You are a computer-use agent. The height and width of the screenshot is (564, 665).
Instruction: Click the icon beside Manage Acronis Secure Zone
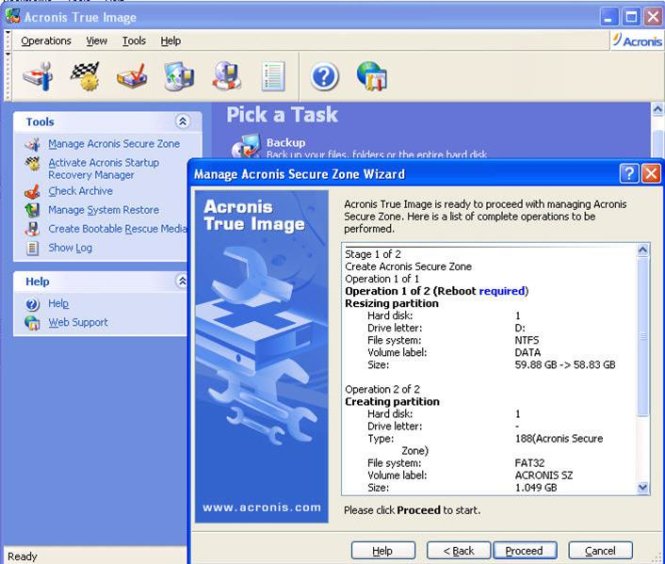pos(33,144)
